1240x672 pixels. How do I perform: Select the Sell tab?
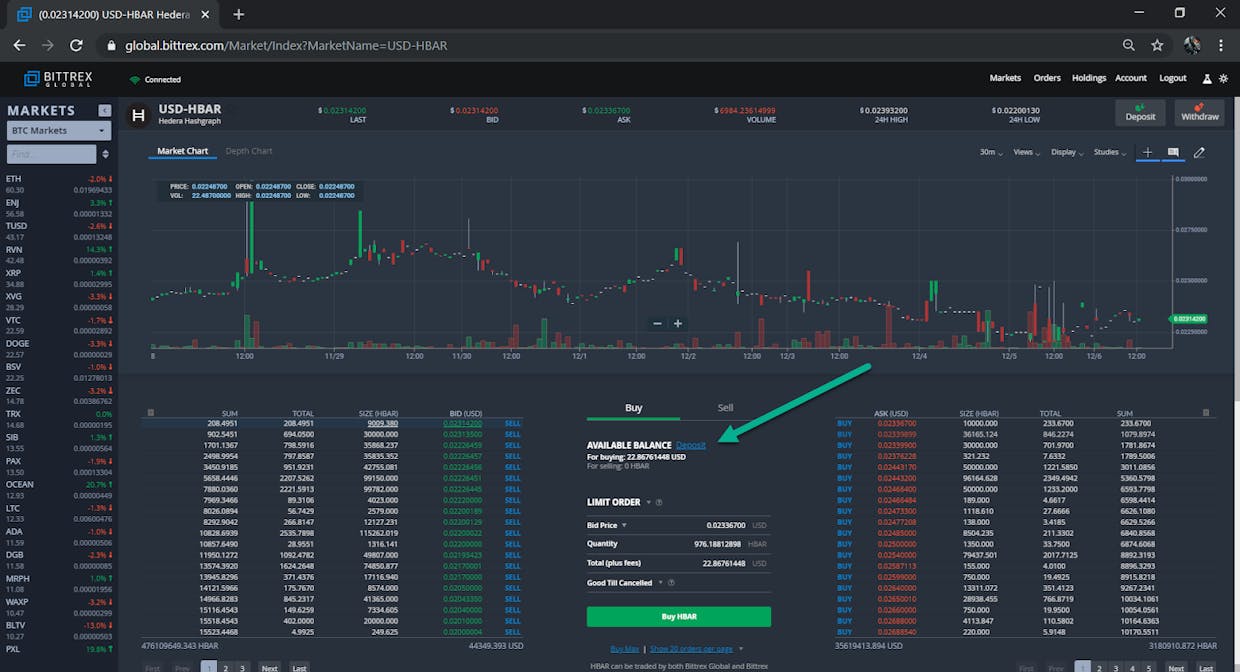725,408
